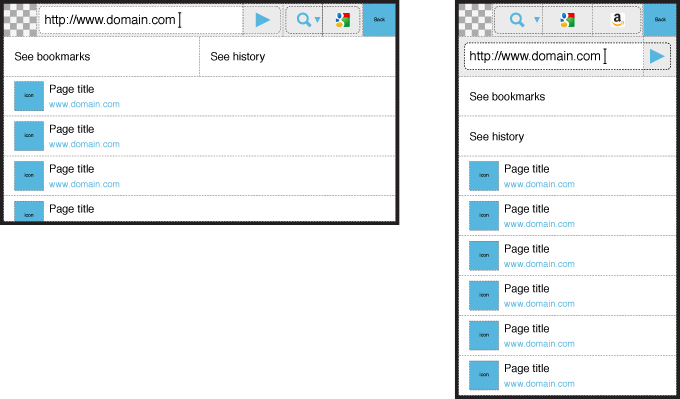Click fourth row's blue icon thumbnail, portrait mockup

[484, 295]
